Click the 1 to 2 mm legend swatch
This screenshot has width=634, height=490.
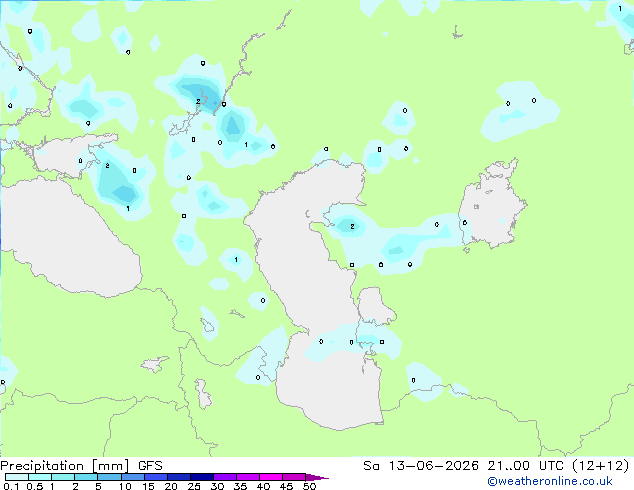(x=63, y=477)
